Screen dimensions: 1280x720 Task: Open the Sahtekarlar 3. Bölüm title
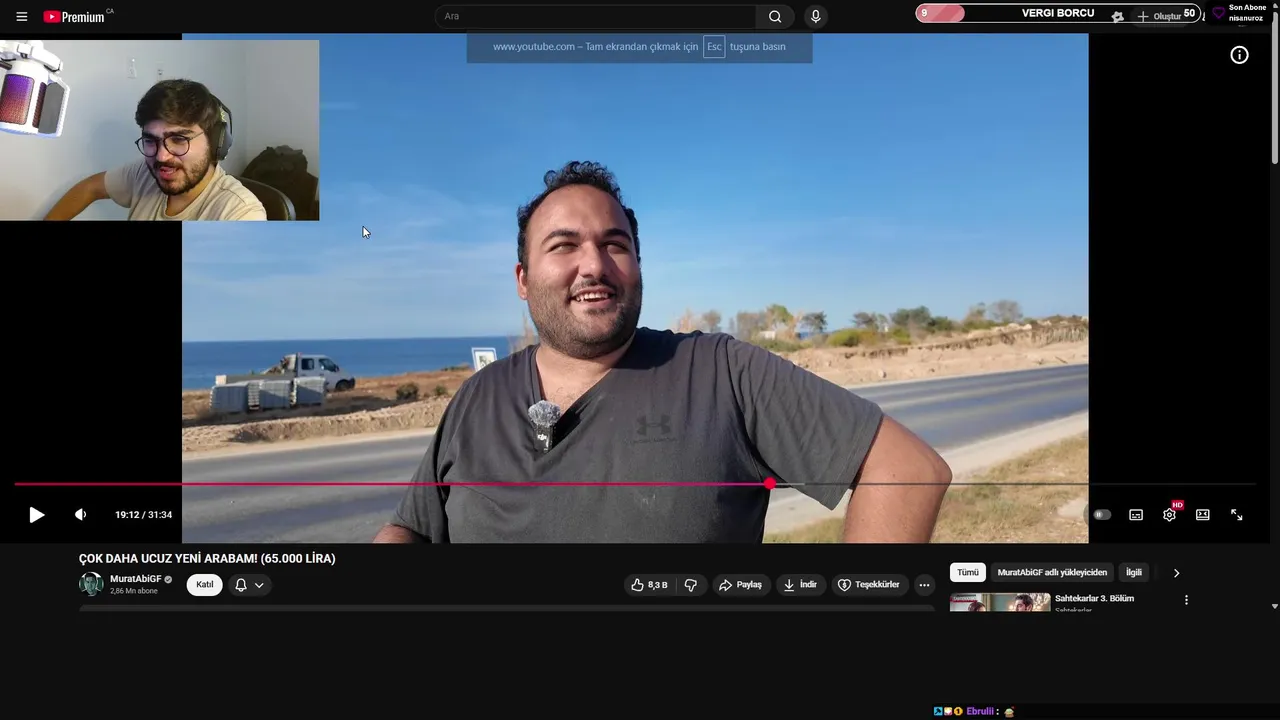click(1094, 599)
